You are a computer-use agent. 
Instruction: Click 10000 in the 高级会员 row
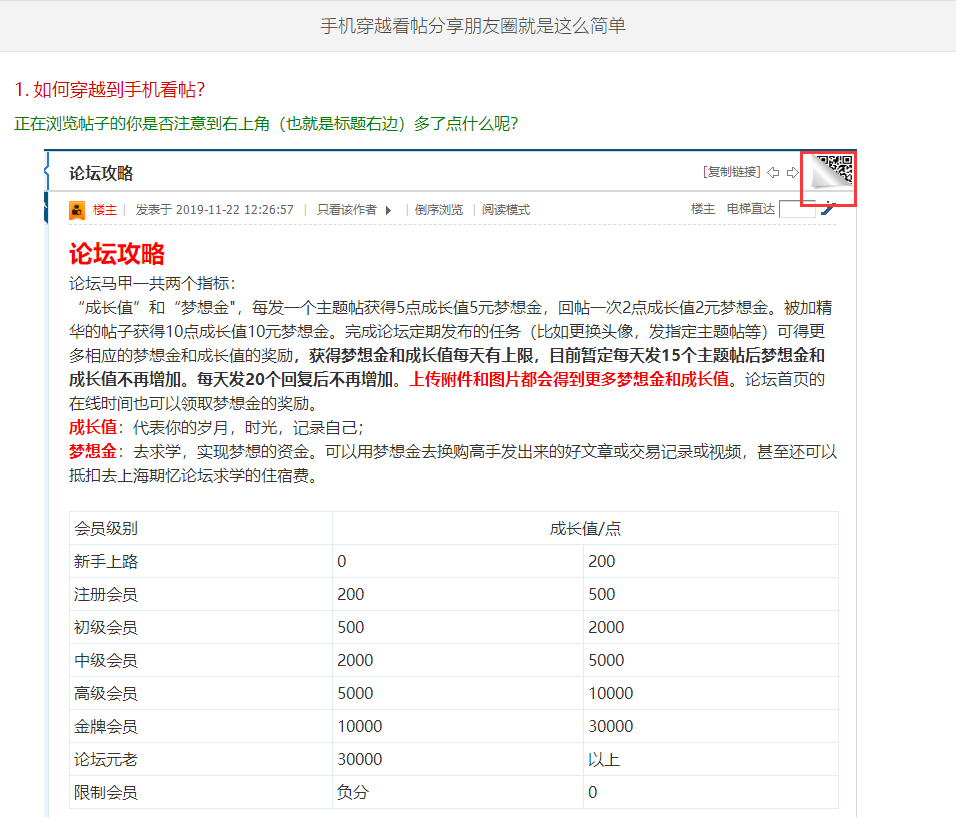click(x=611, y=693)
